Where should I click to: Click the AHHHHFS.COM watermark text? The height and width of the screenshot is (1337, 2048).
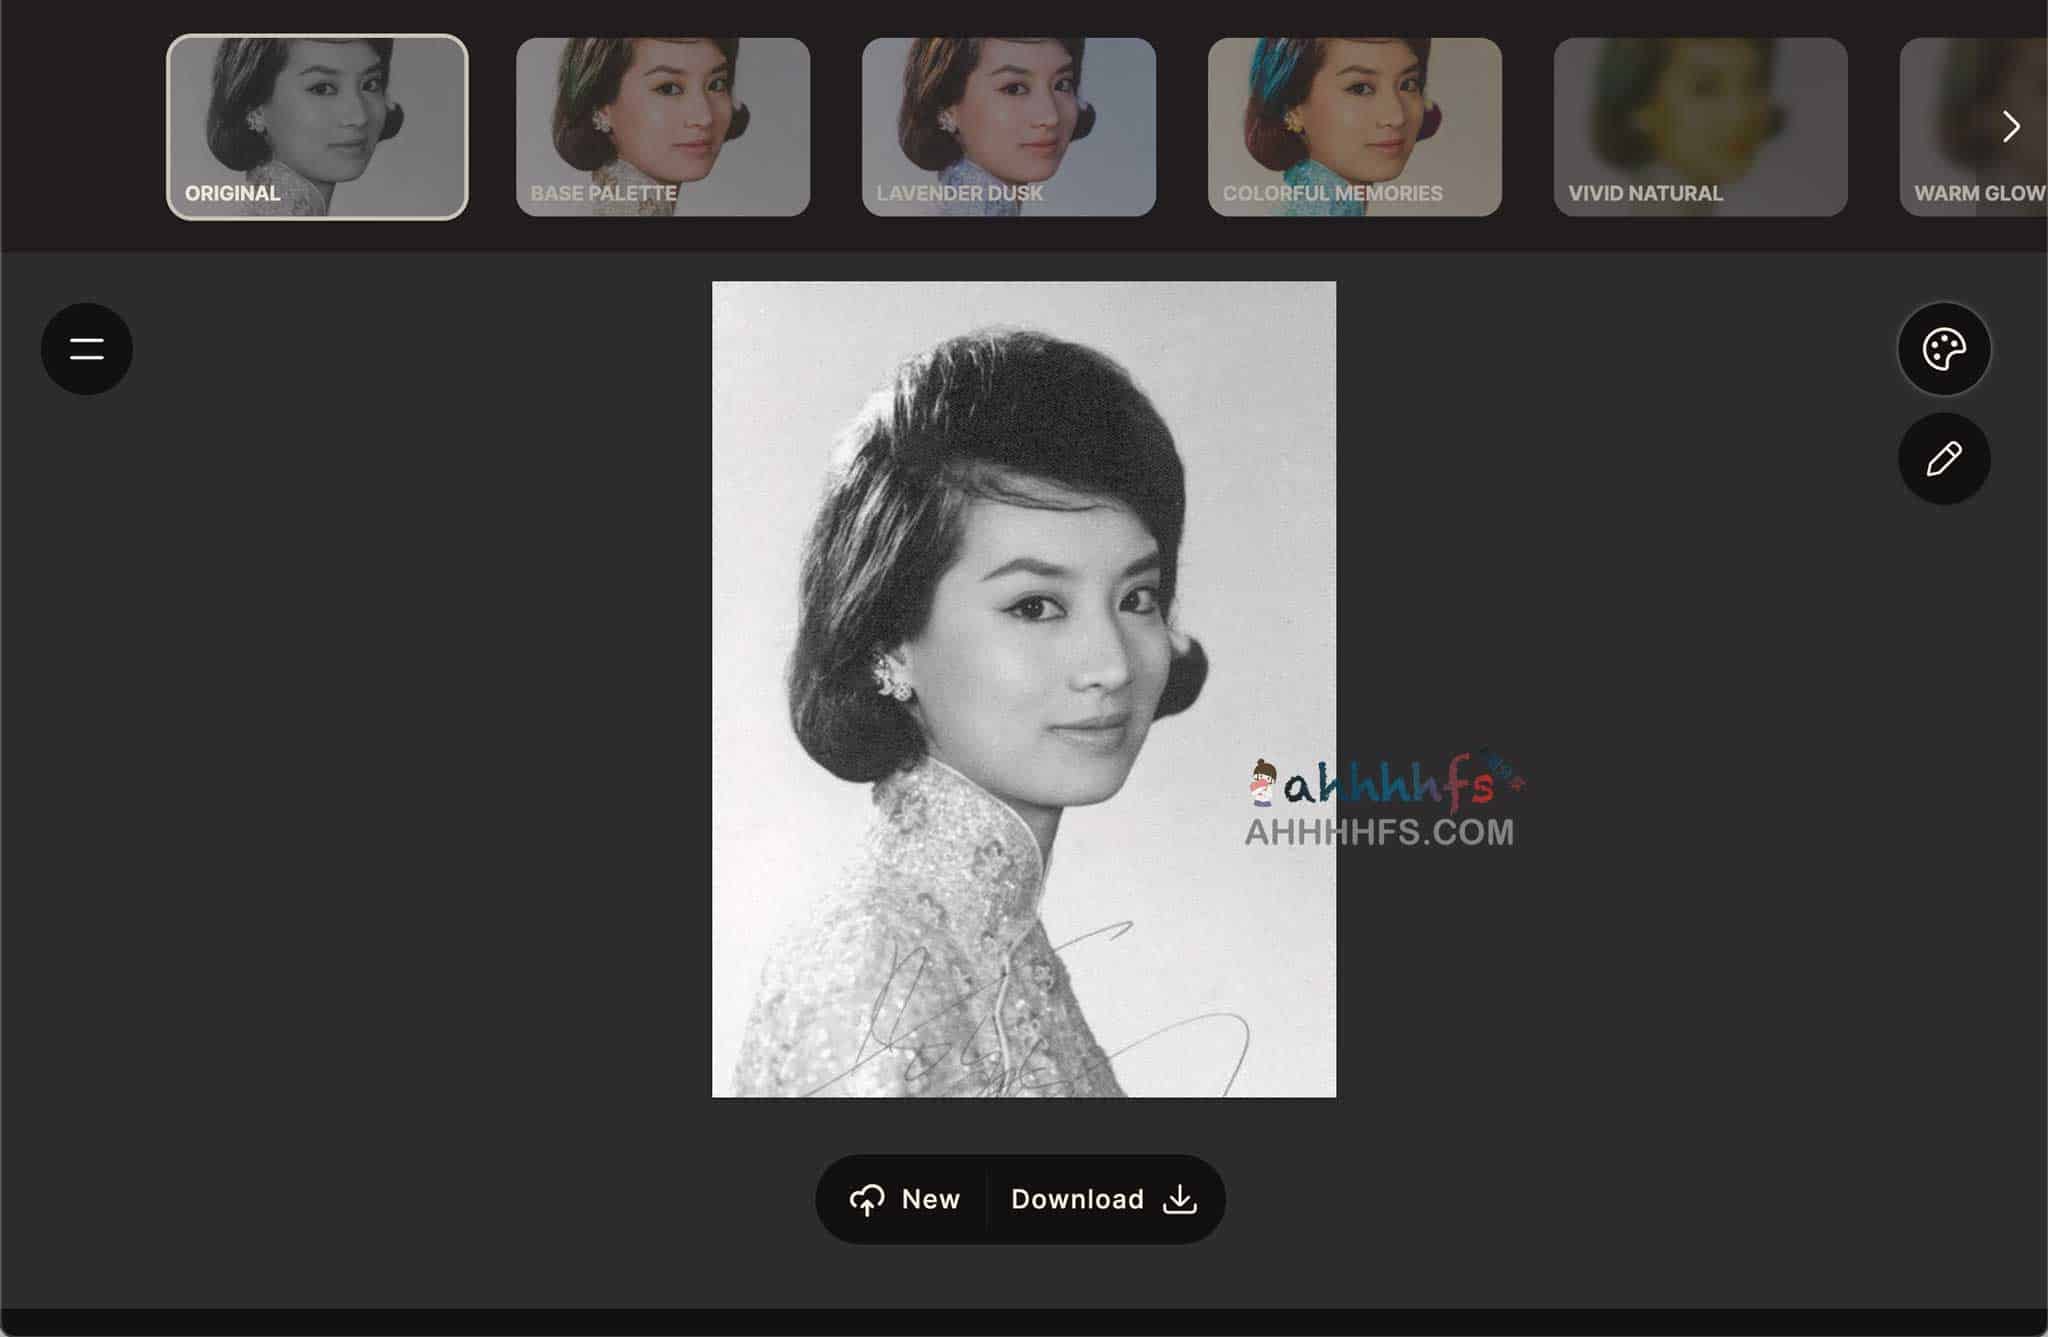tap(1379, 833)
